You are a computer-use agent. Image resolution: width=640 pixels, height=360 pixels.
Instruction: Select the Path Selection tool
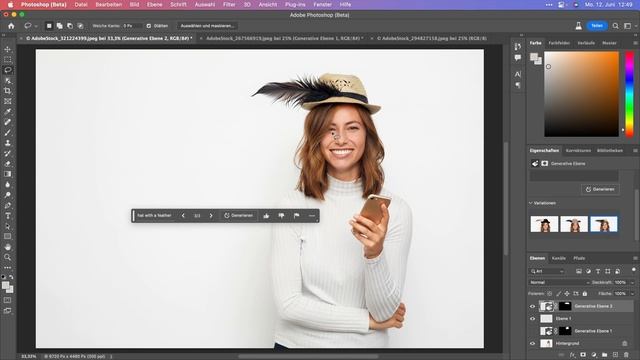point(7,226)
